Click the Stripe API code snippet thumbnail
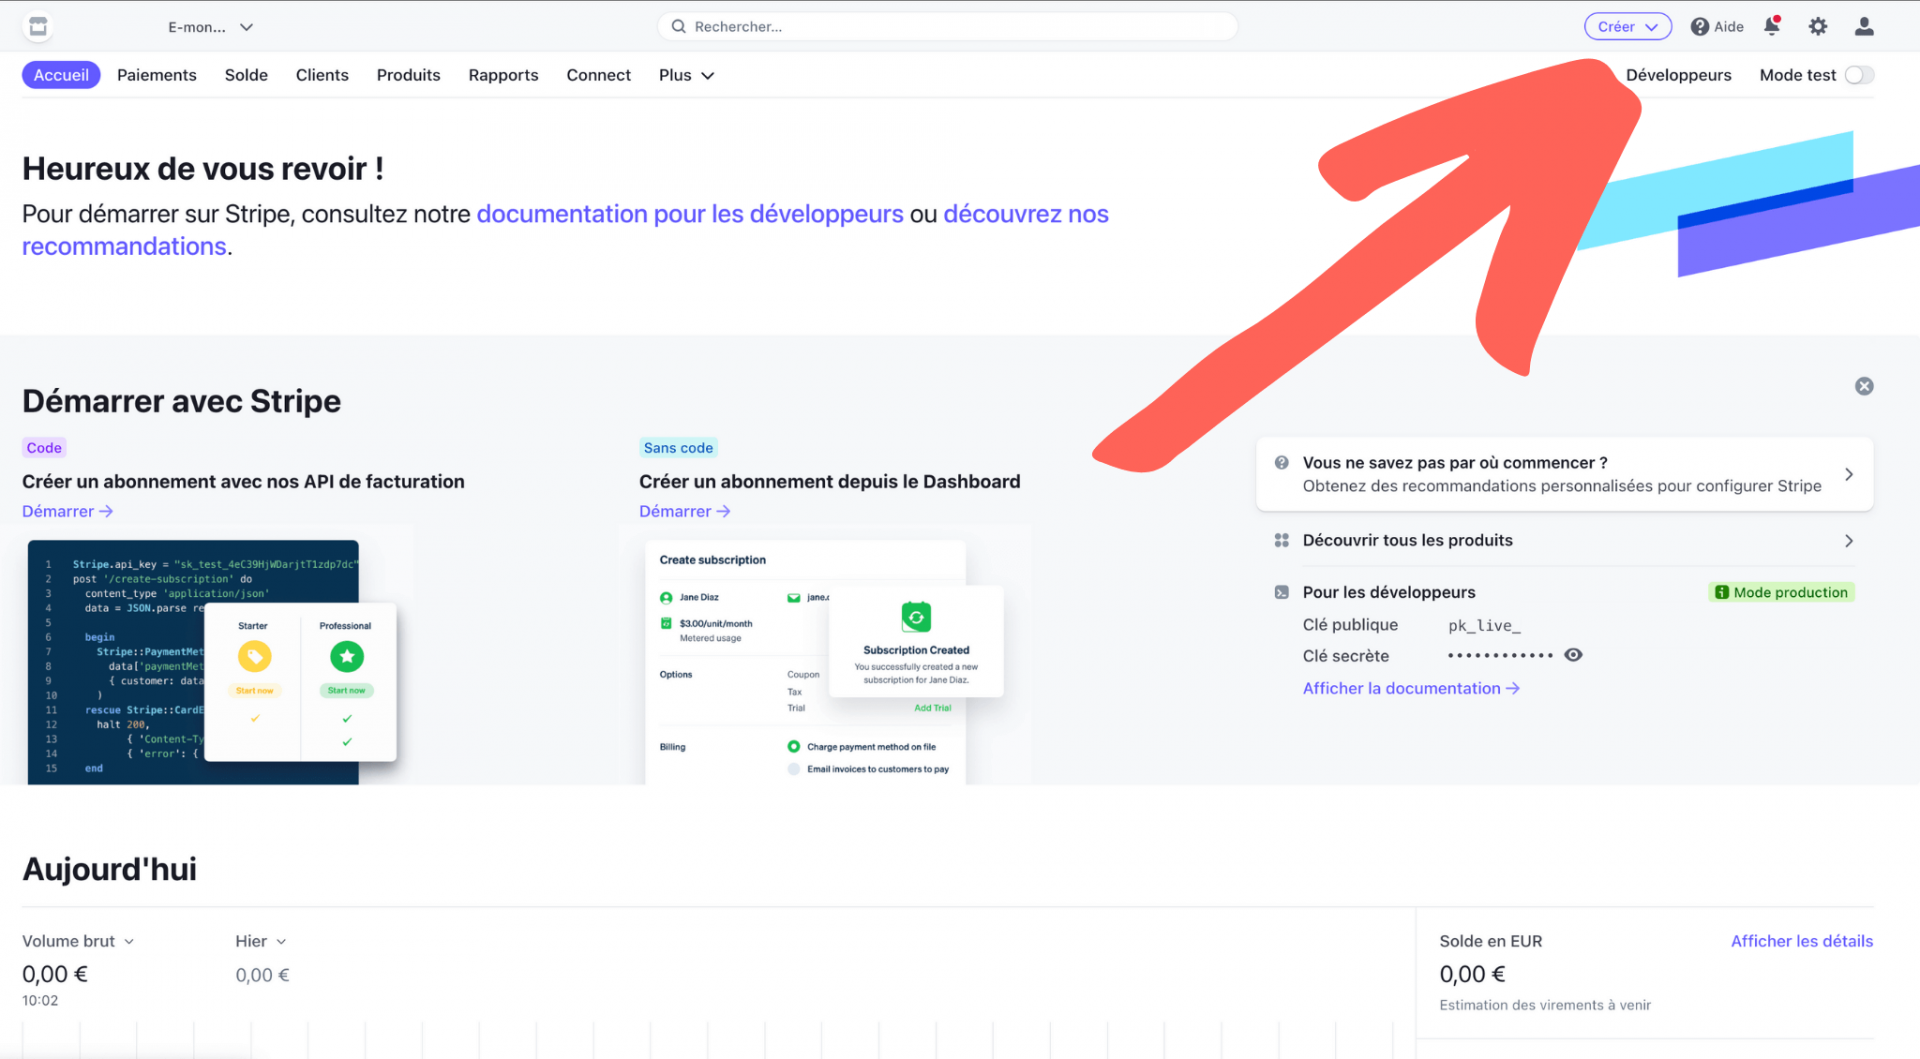 pyautogui.click(x=212, y=662)
